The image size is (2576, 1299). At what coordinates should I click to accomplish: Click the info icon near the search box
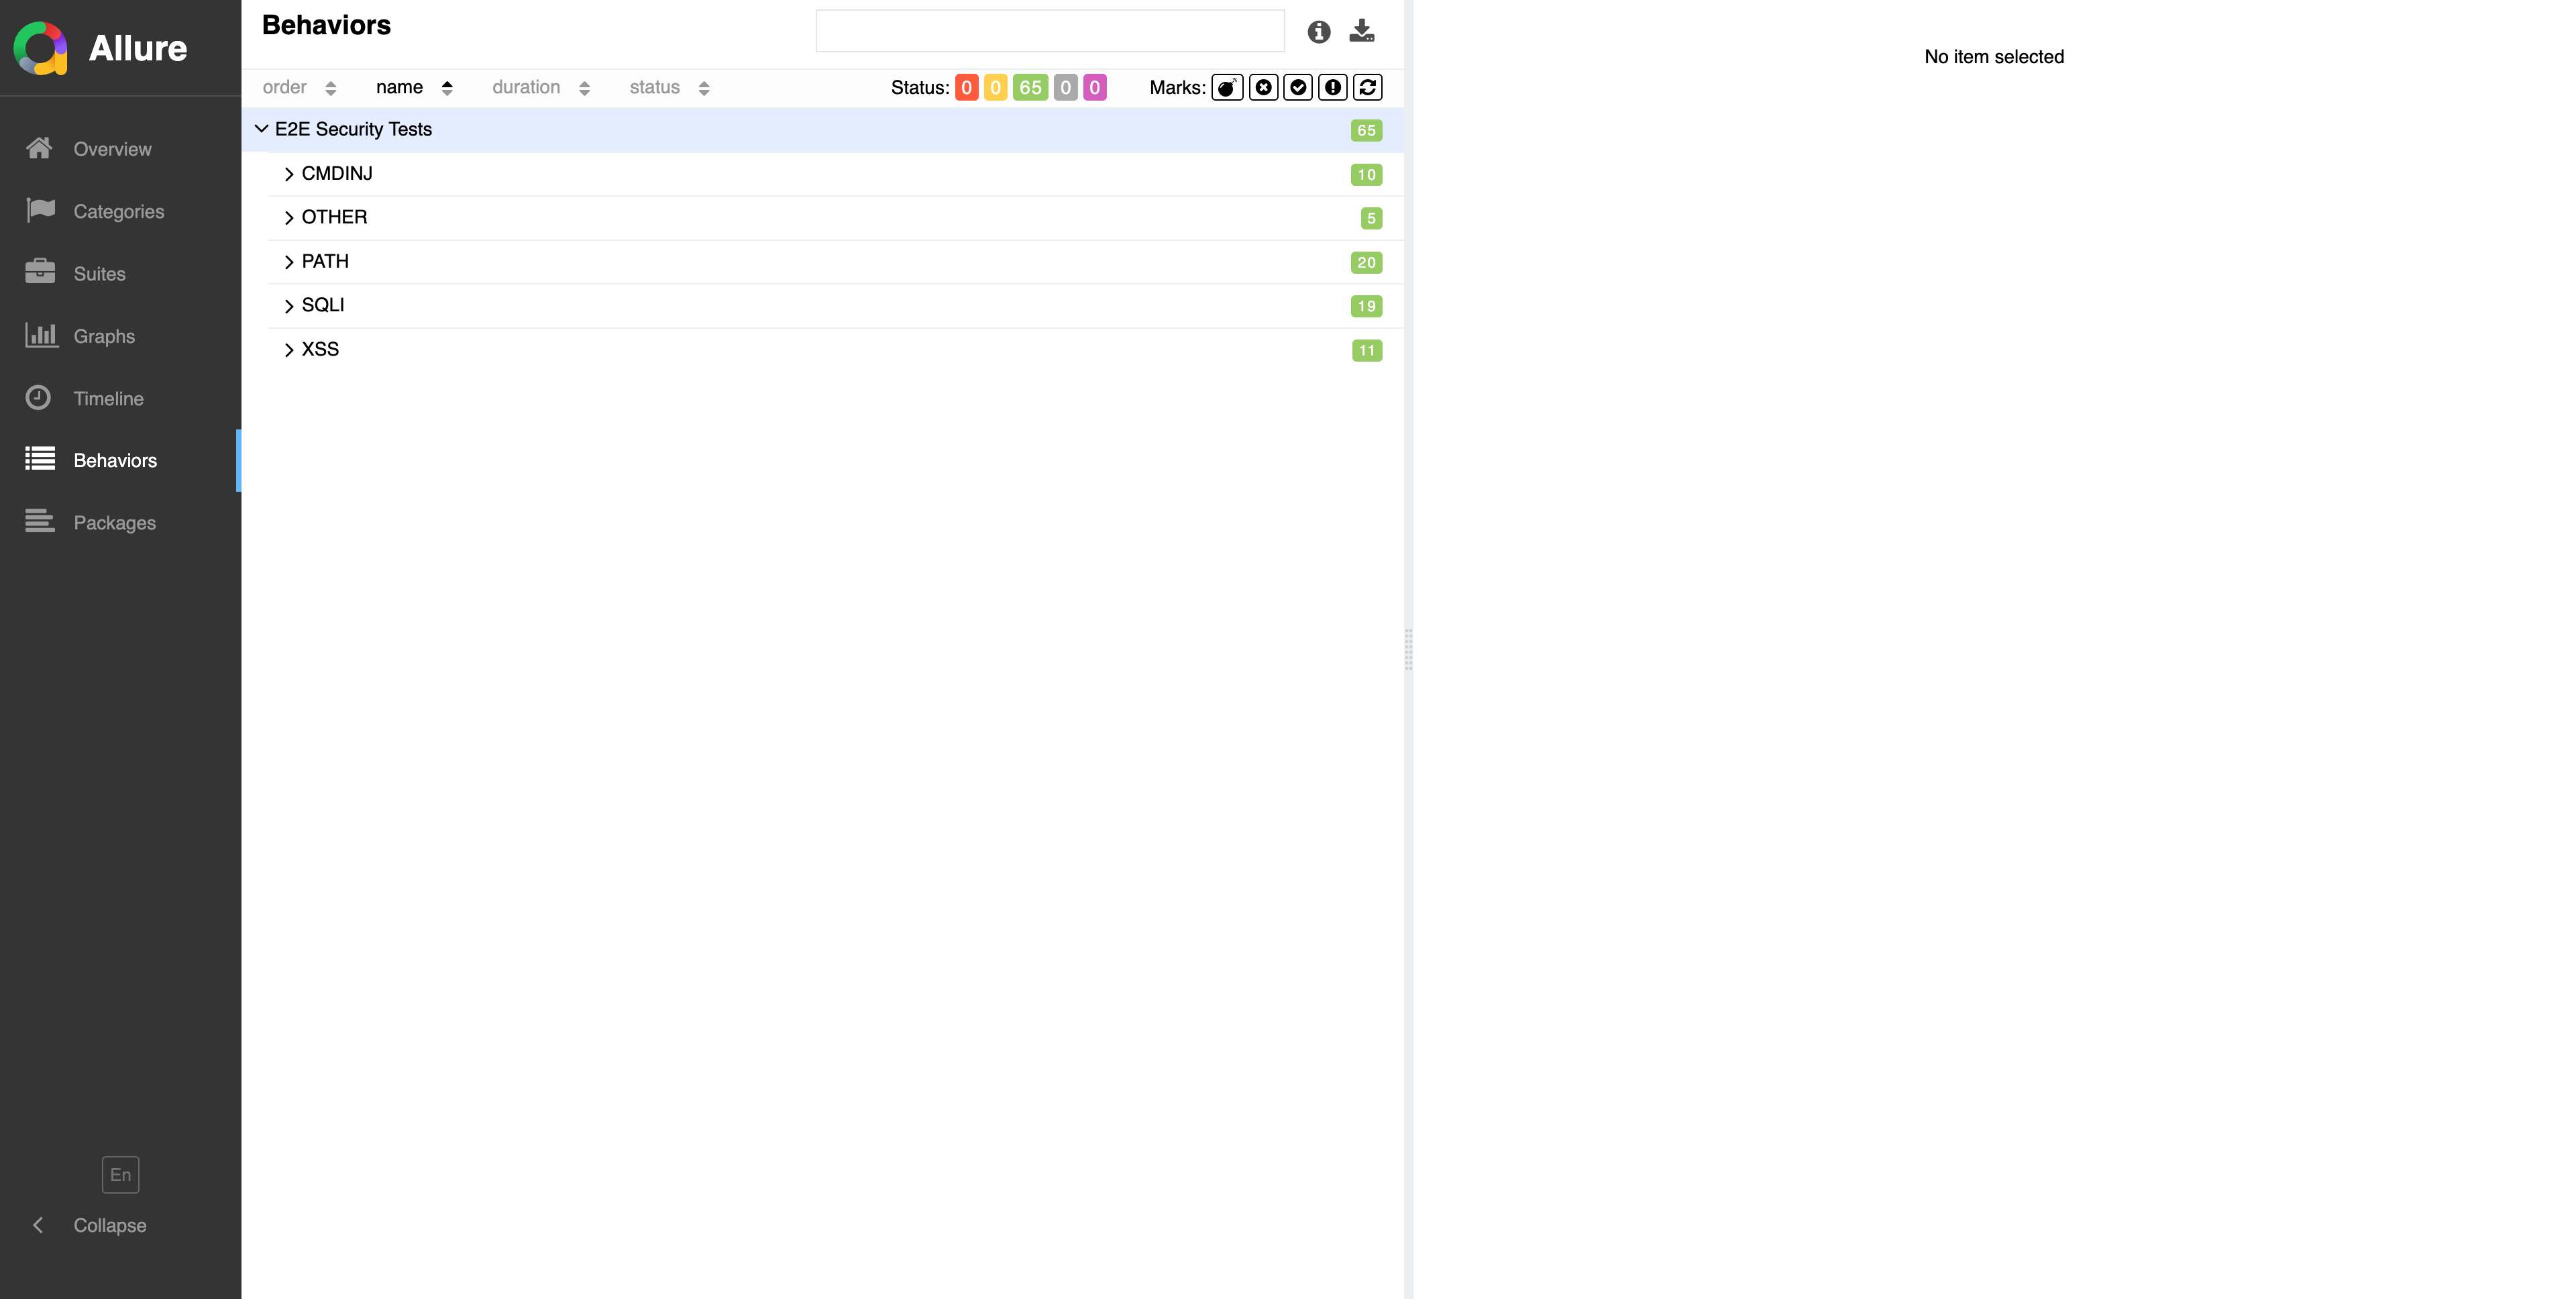point(1318,32)
